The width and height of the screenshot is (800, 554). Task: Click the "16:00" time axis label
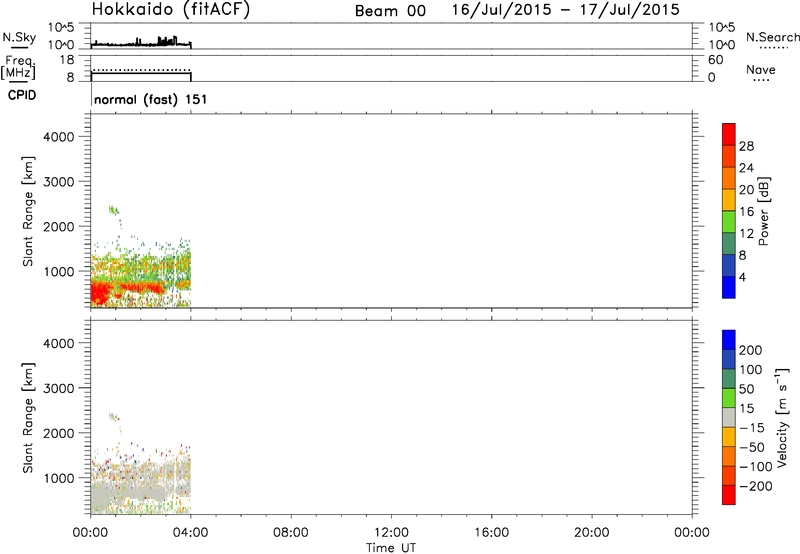491,533
